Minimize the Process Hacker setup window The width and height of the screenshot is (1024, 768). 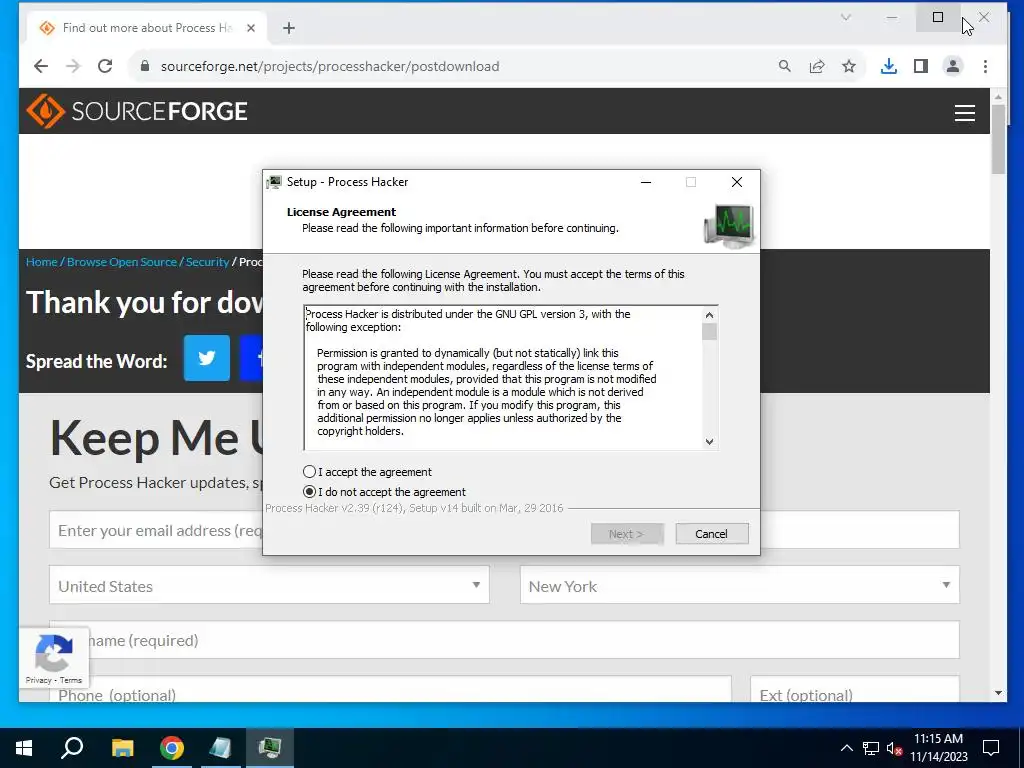[646, 182]
